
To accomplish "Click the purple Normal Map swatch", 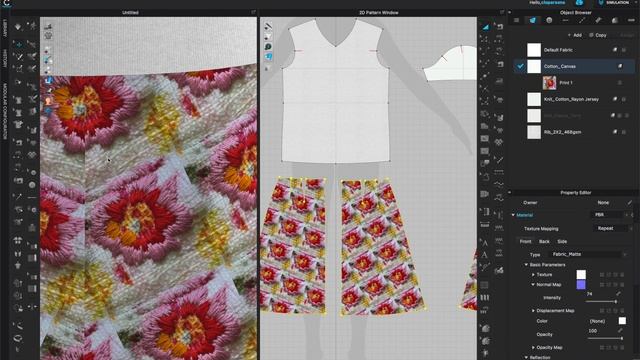I will point(581,284).
